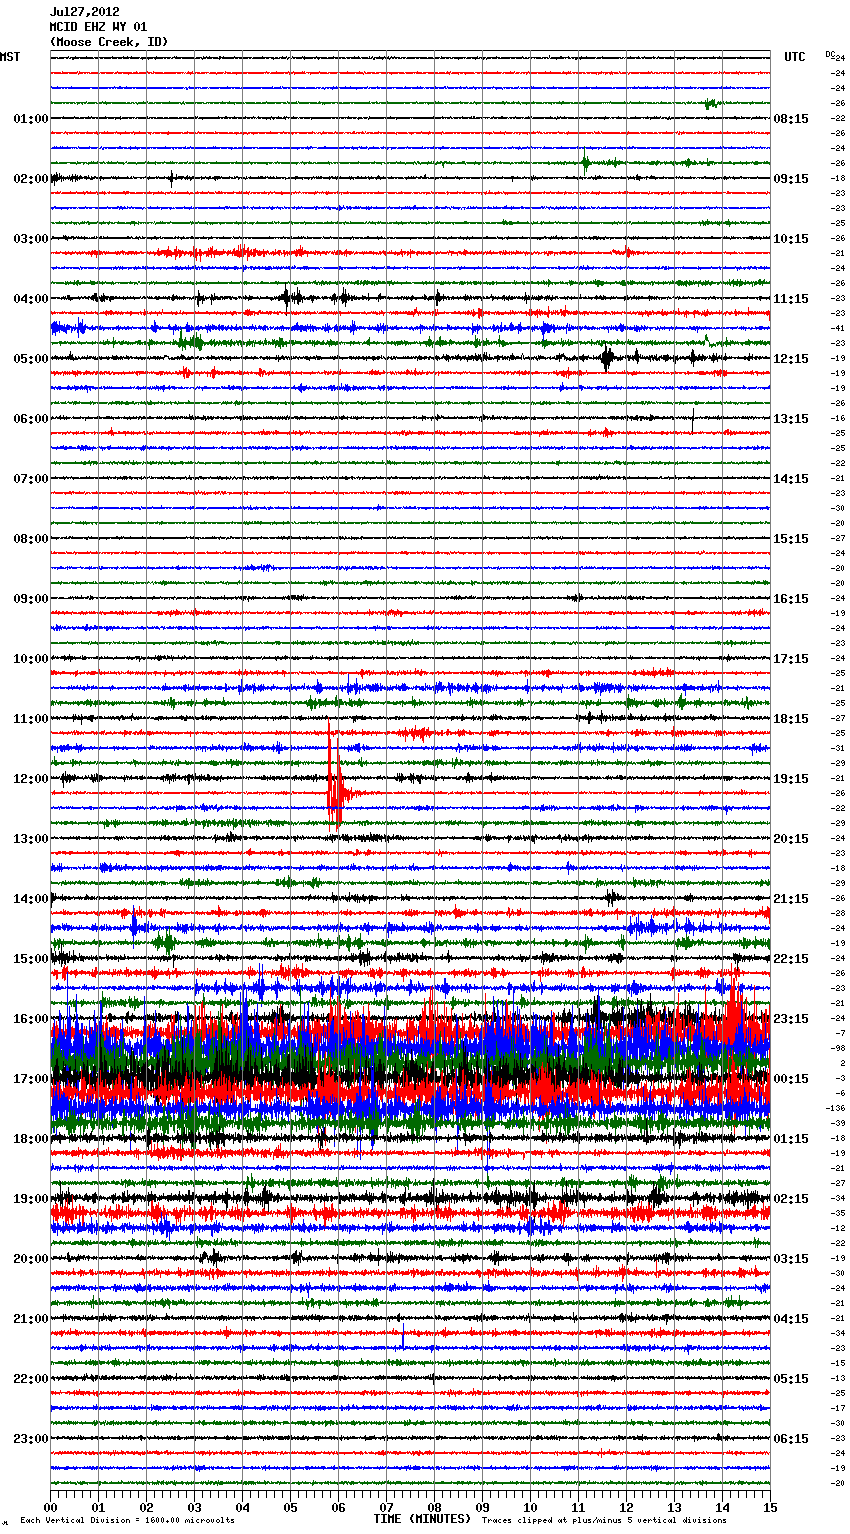Click the vertical division microvolts footnote
The width and height of the screenshot is (850, 1534).
pos(127,1520)
